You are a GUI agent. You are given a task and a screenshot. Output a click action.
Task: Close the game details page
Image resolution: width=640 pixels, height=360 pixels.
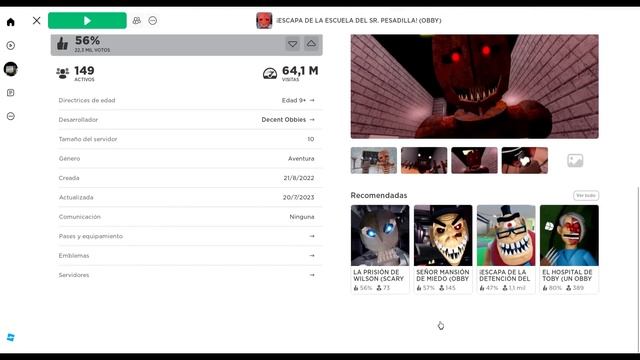[36, 20]
